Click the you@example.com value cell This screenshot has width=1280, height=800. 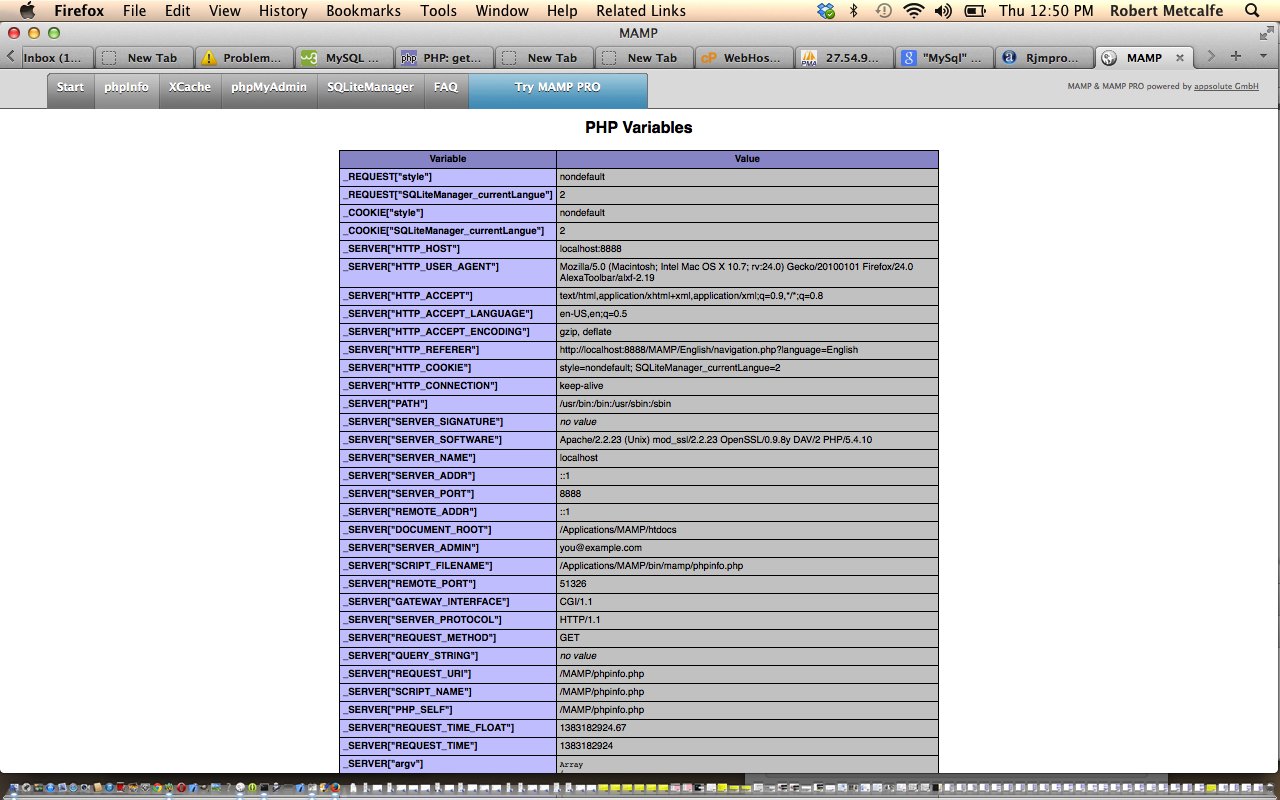[747, 548]
